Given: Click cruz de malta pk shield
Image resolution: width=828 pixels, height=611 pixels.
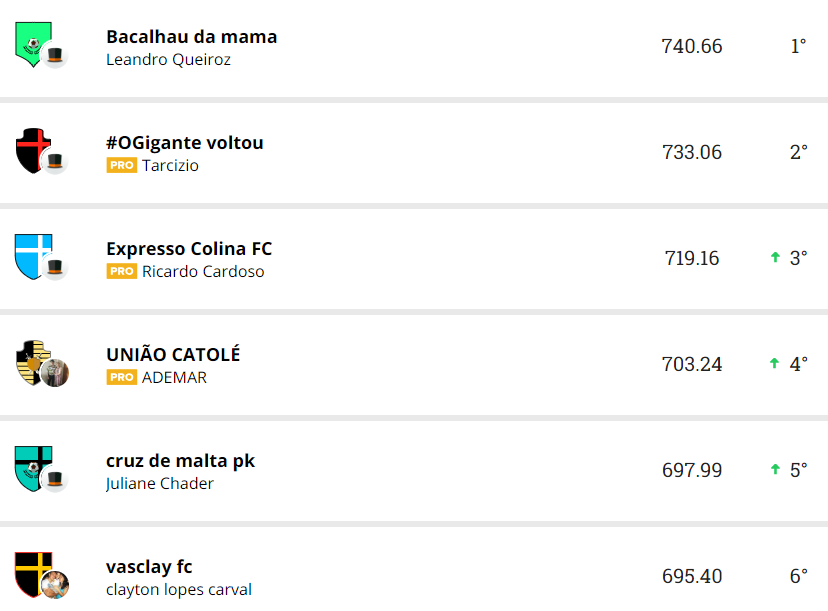Looking at the screenshot, I should (x=30, y=467).
